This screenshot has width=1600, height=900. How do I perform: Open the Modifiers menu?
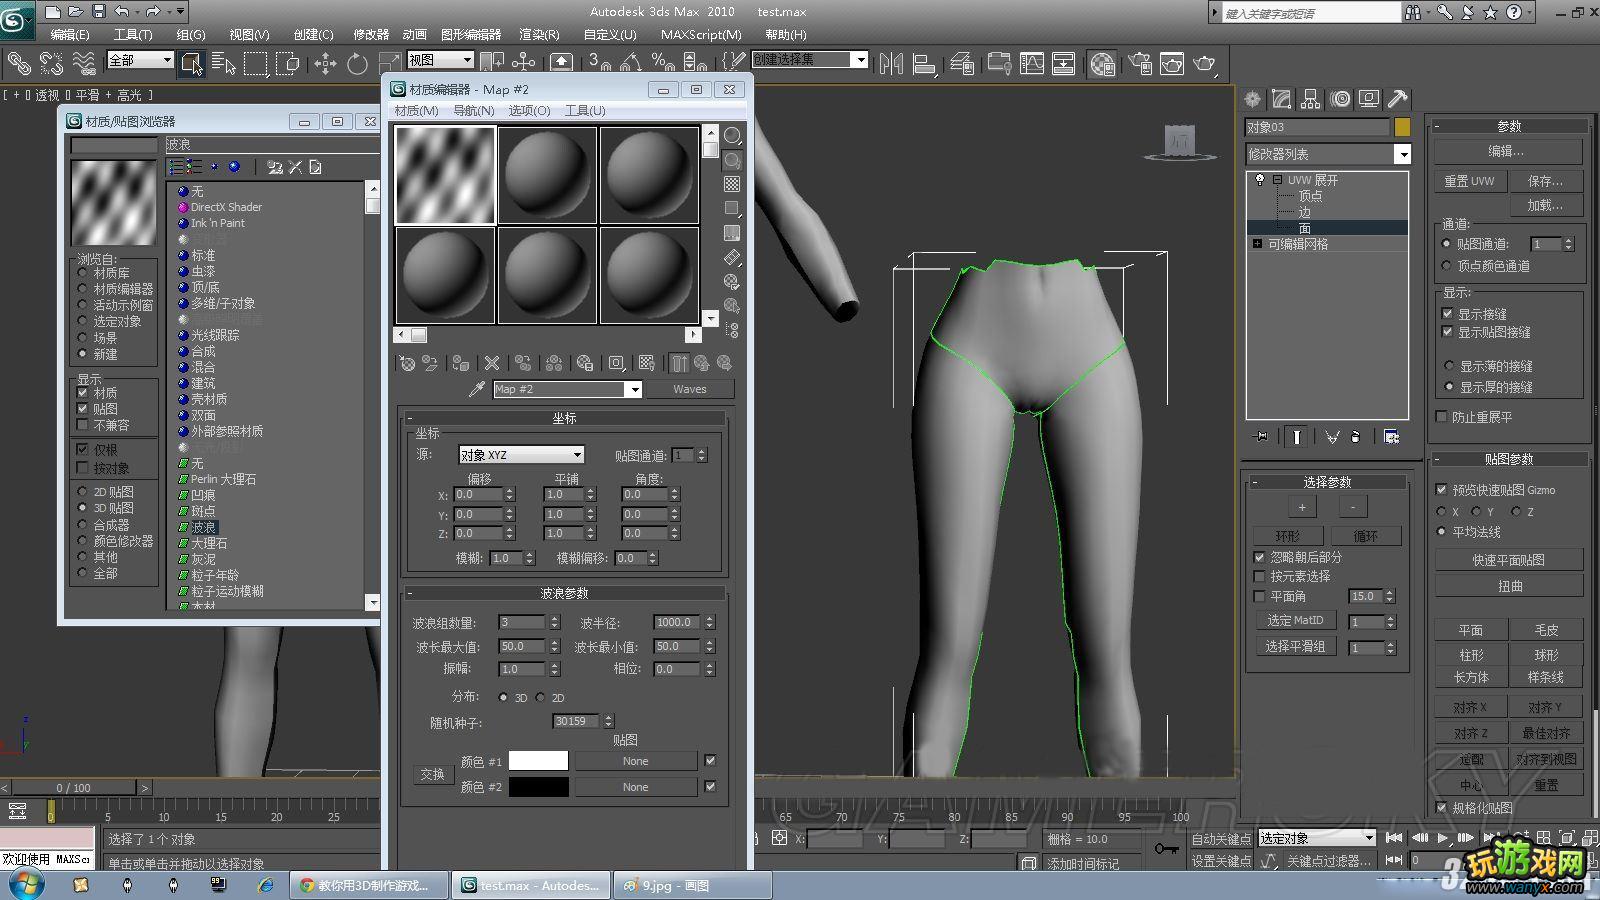point(371,34)
